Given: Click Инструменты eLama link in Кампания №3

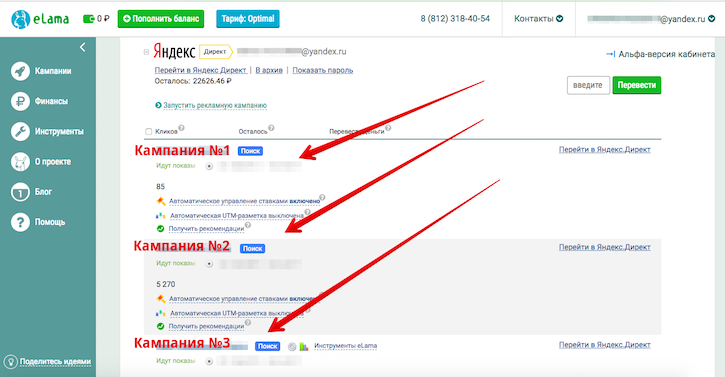Looking at the screenshot, I should 345,346.
